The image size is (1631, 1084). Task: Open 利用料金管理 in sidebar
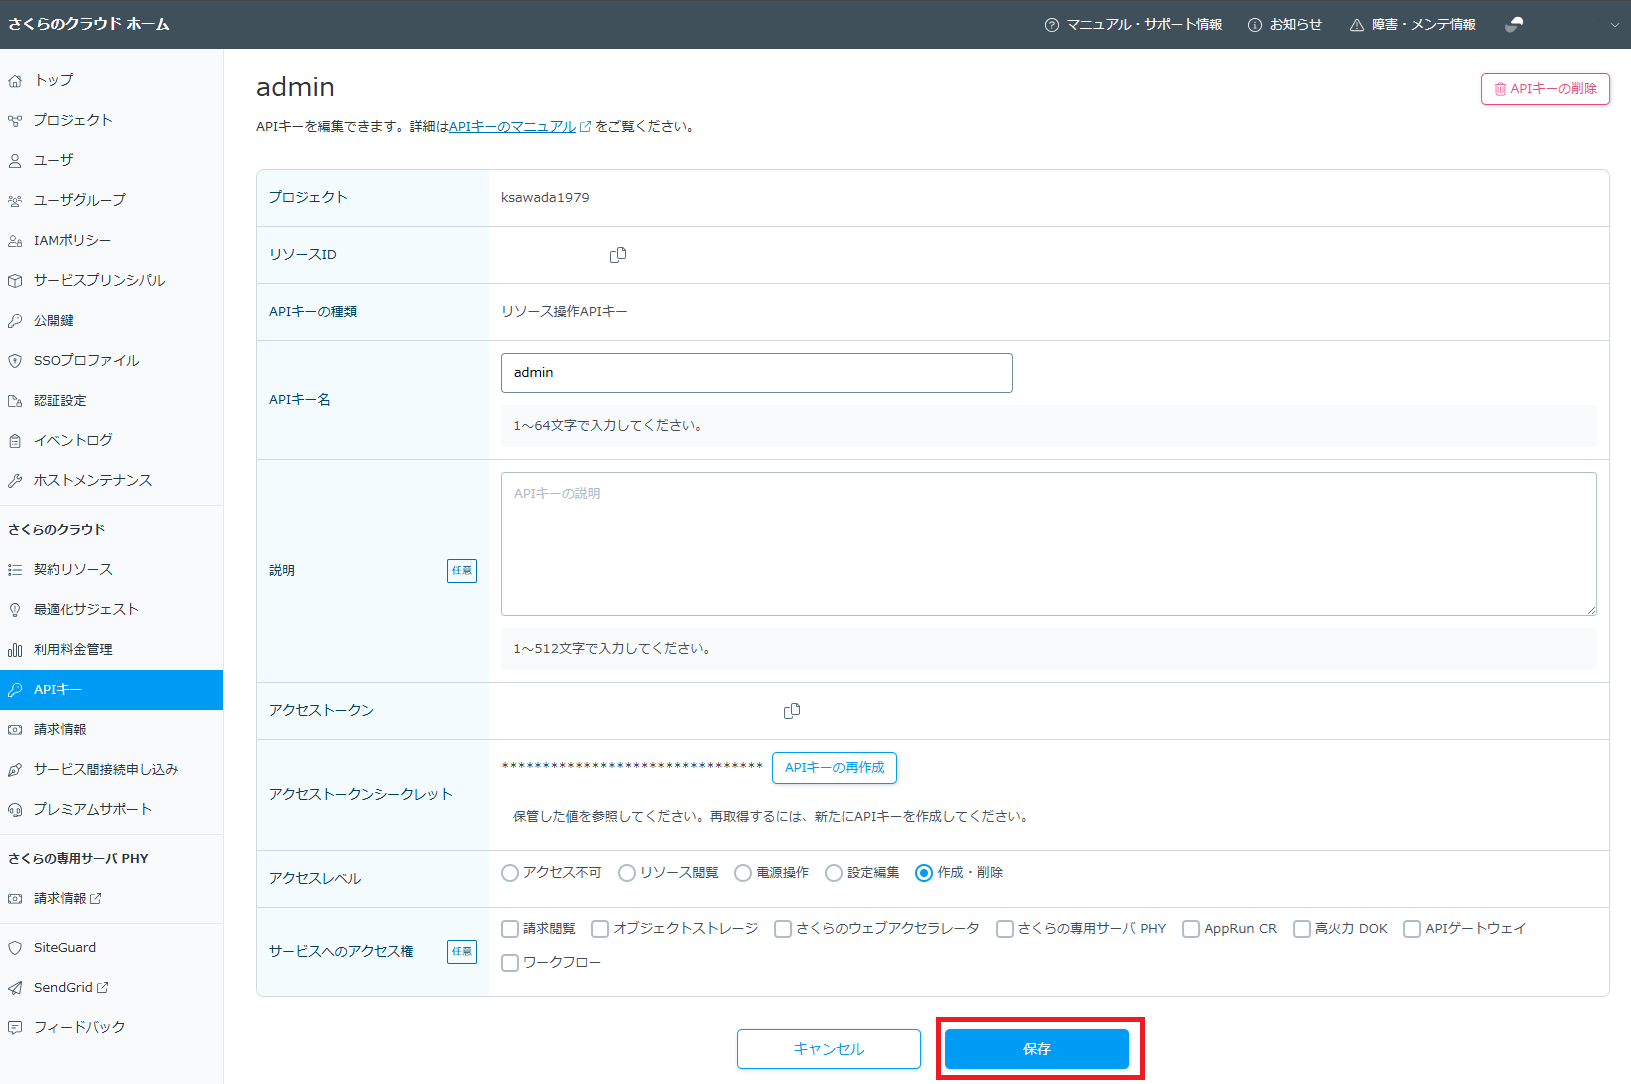[111, 650]
